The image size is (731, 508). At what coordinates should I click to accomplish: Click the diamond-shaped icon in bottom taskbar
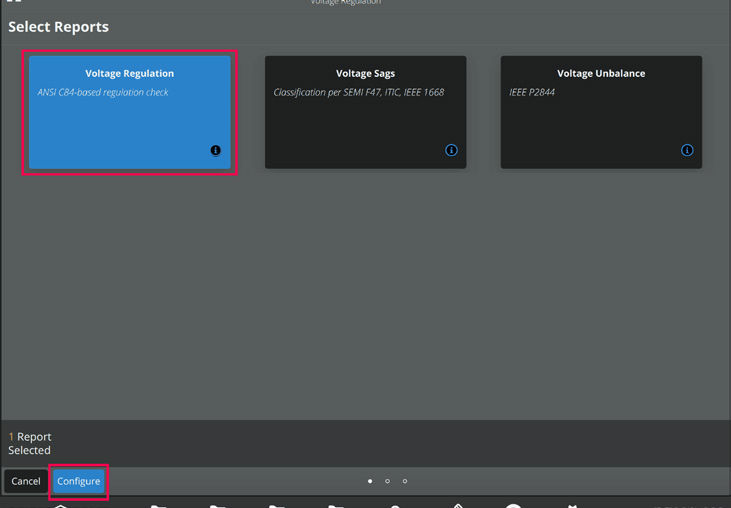[x=457, y=505]
